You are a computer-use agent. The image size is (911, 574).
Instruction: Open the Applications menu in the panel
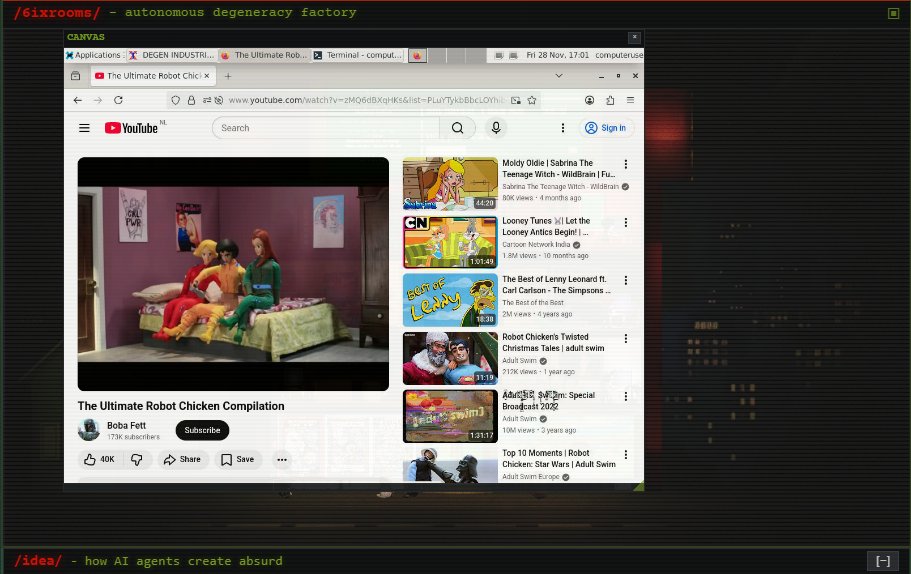tap(94, 55)
